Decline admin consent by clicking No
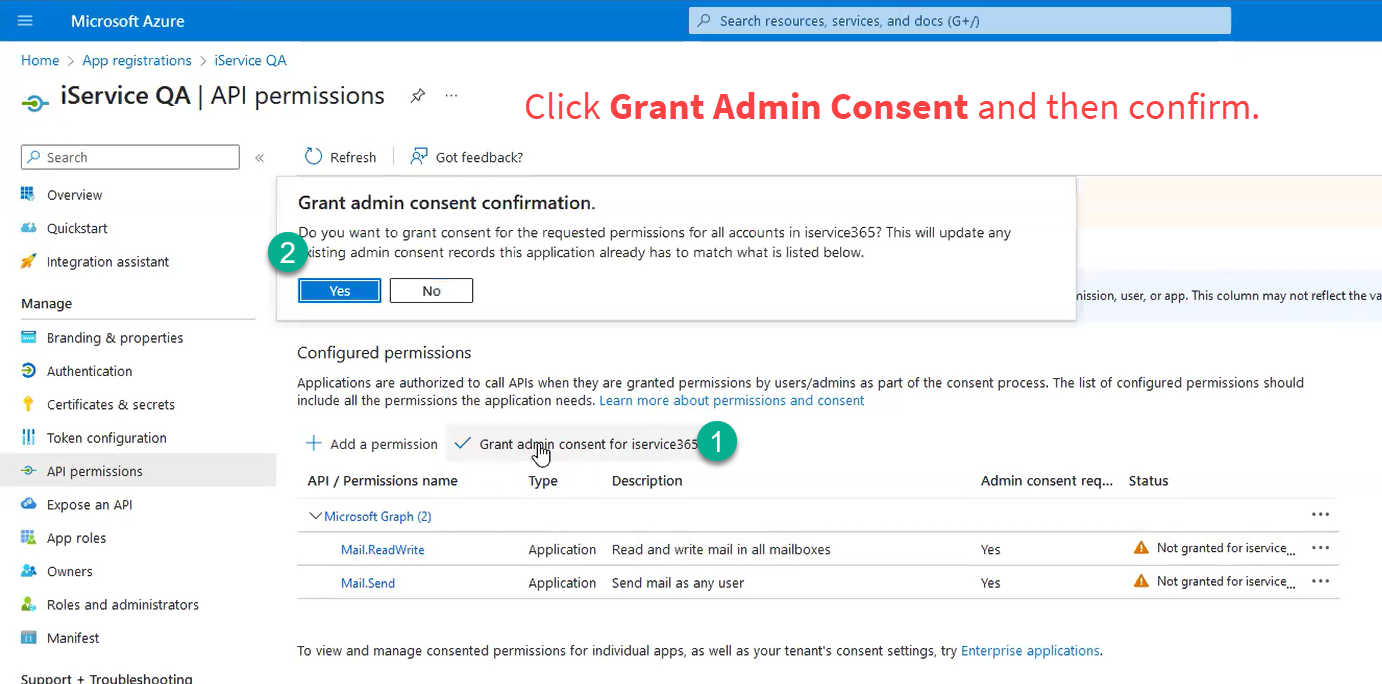The width and height of the screenshot is (1382, 684). click(431, 291)
